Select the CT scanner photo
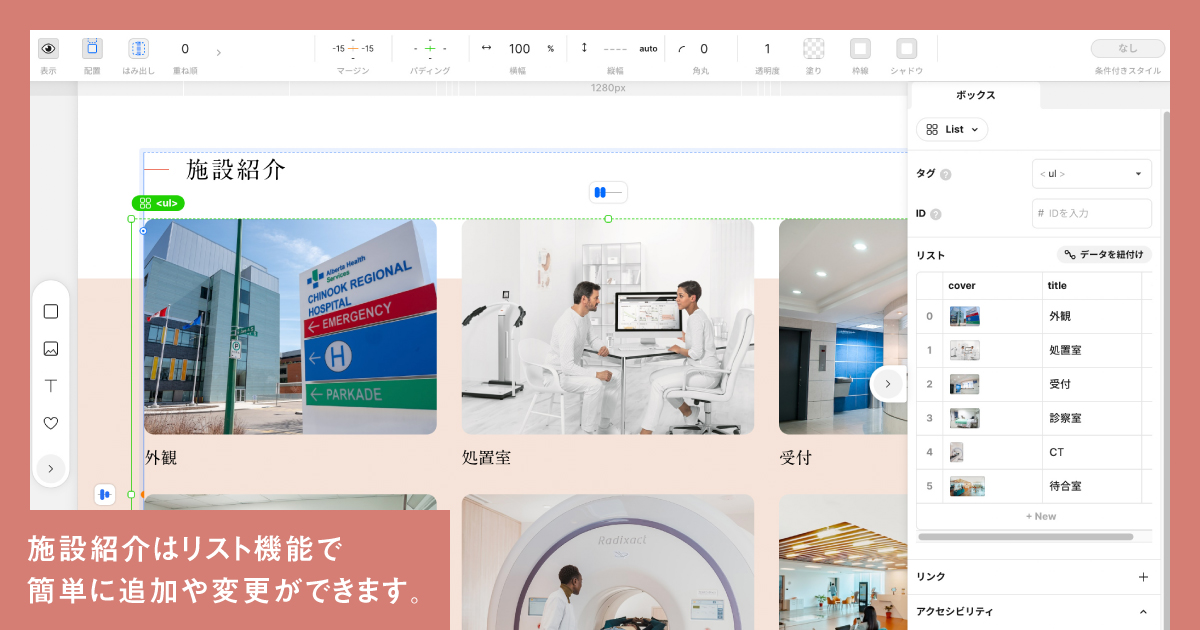Screen dimensions: 1200x630 pos(608,562)
